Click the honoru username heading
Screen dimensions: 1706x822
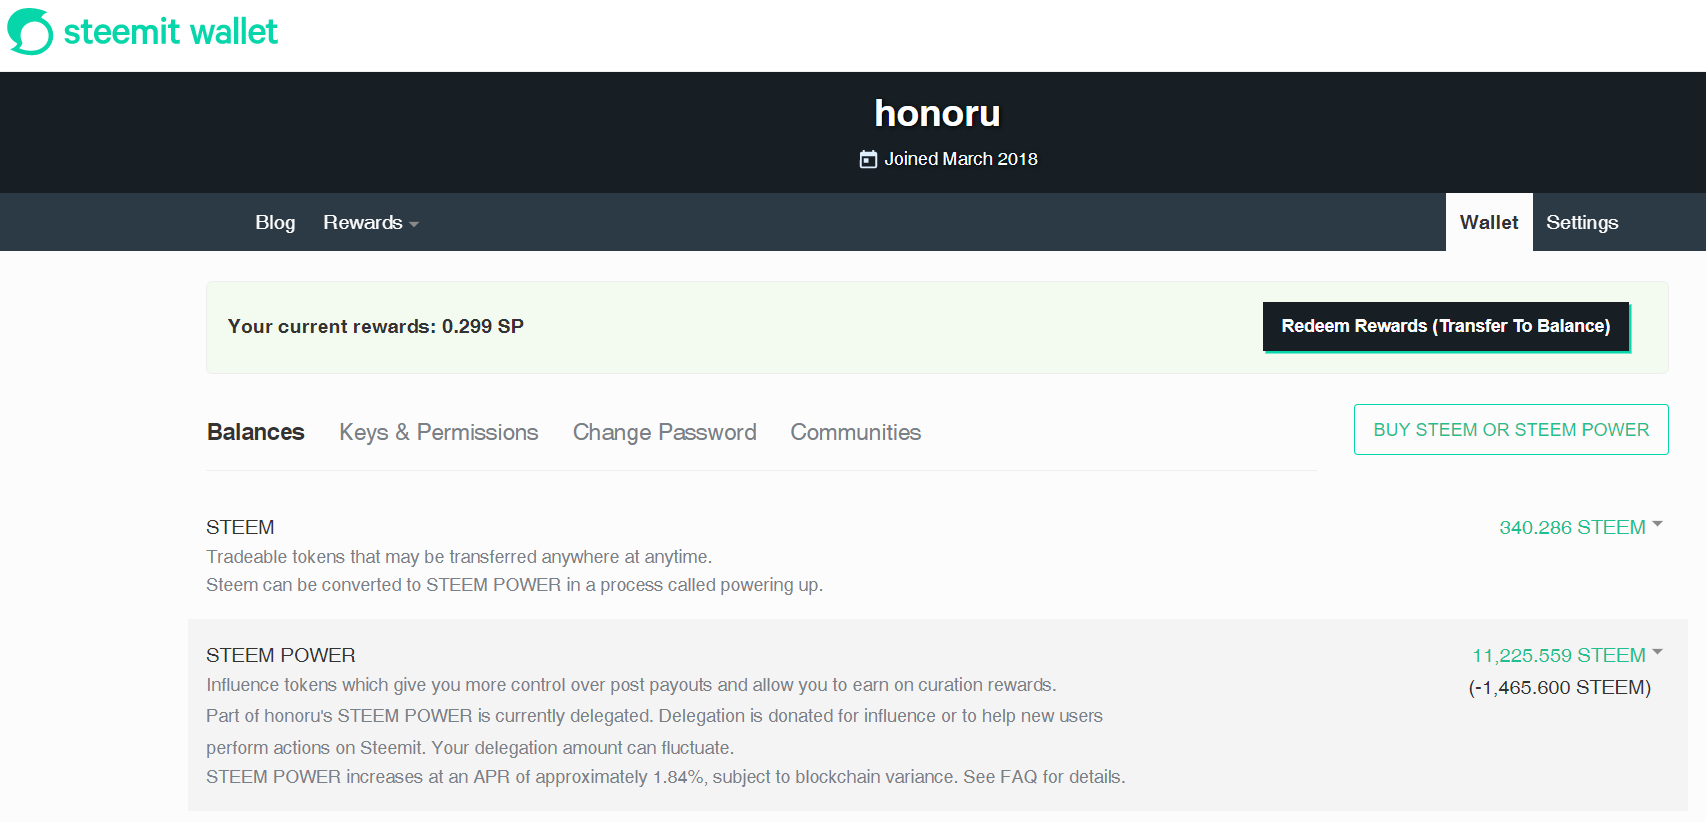[x=937, y=113]
